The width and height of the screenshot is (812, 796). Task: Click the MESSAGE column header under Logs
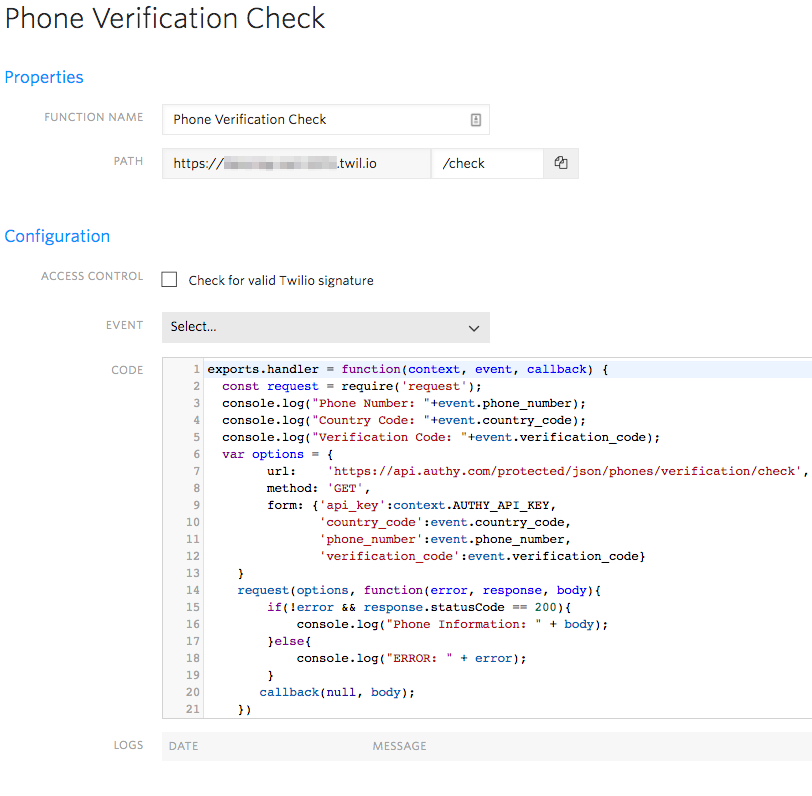pyautogui.click(x=399, y=745)
